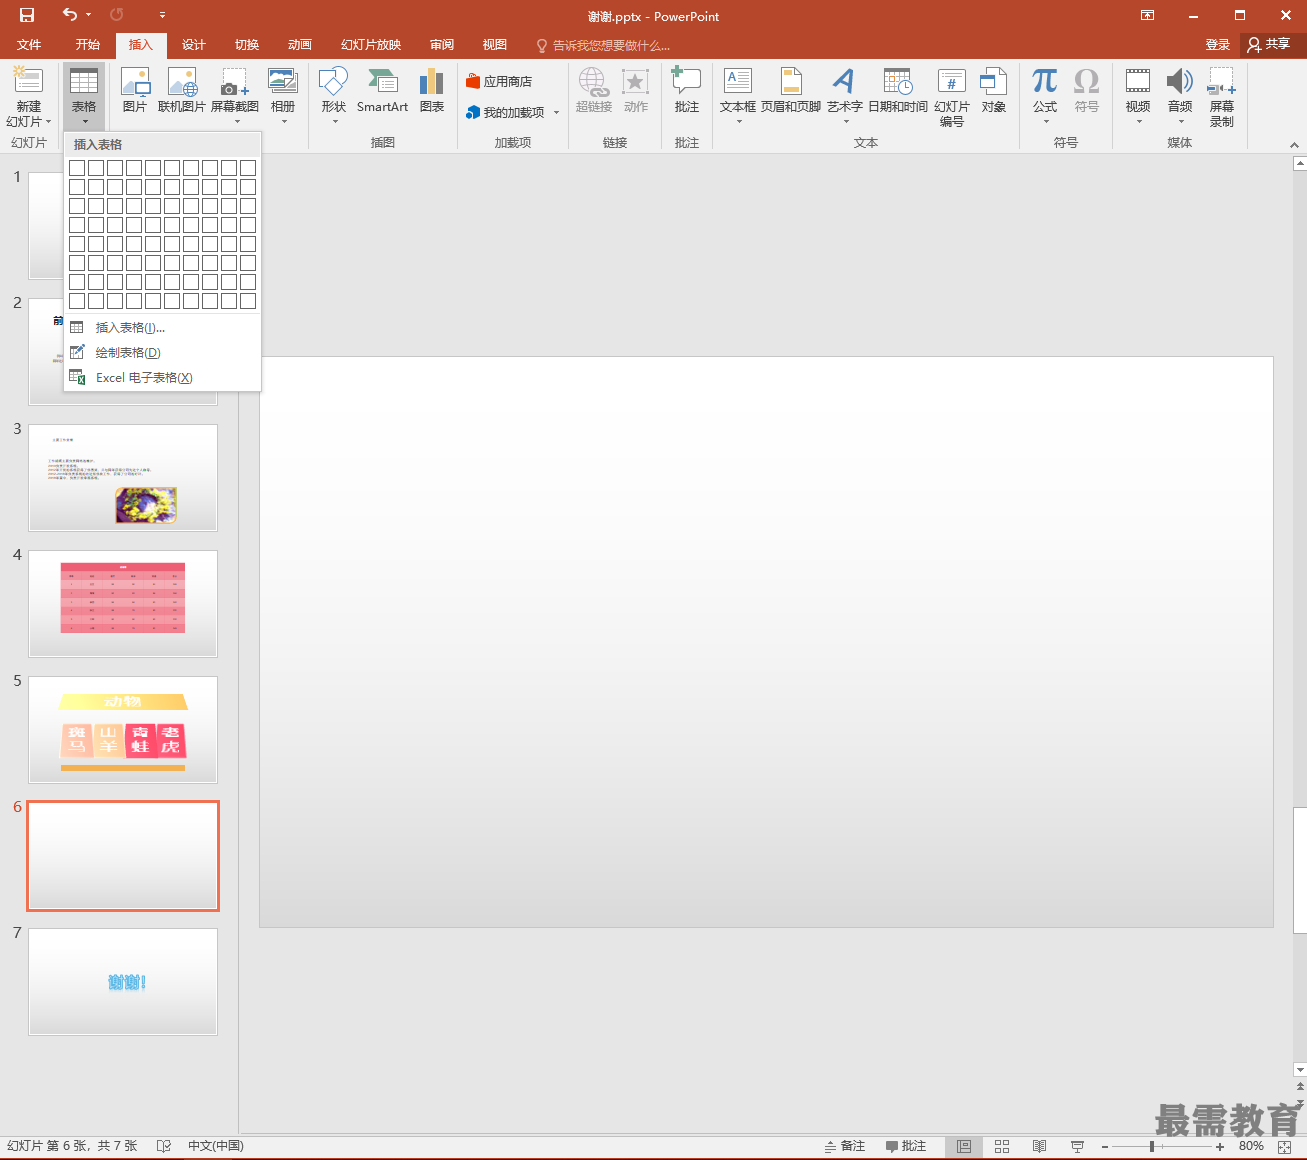Toggle 批注 (comments) pane in status bar
The width and height of the screenshot is (1307, 1160).
coord(906,1146)
